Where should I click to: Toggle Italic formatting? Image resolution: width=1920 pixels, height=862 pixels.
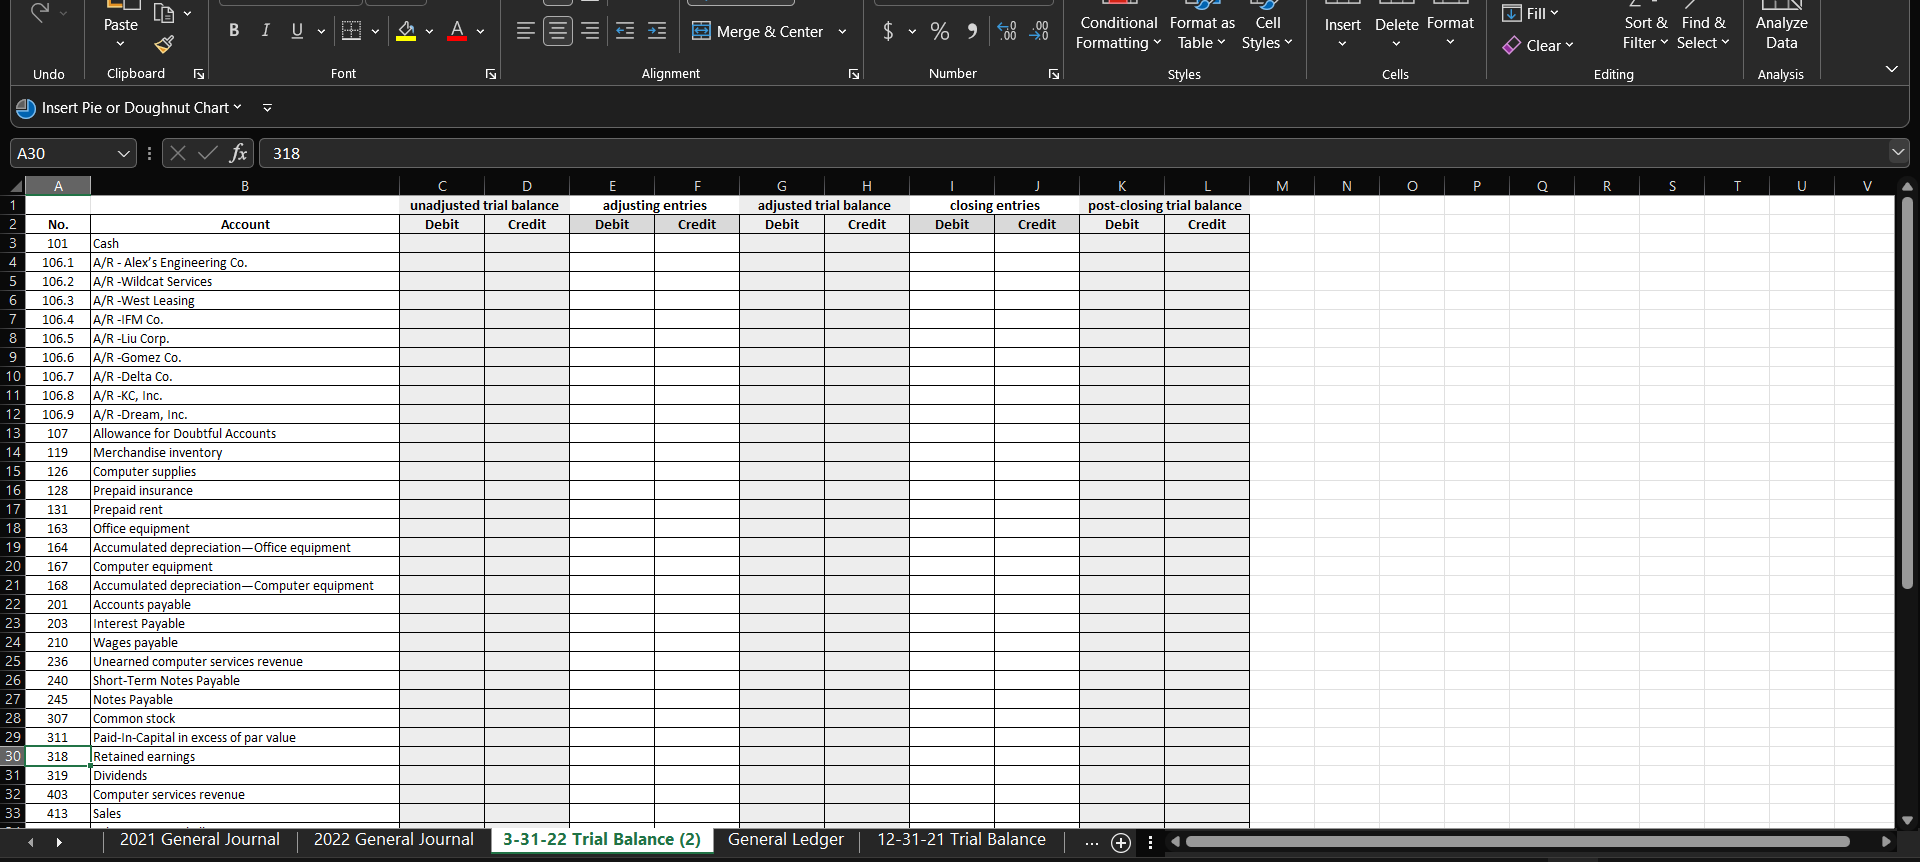265,31
